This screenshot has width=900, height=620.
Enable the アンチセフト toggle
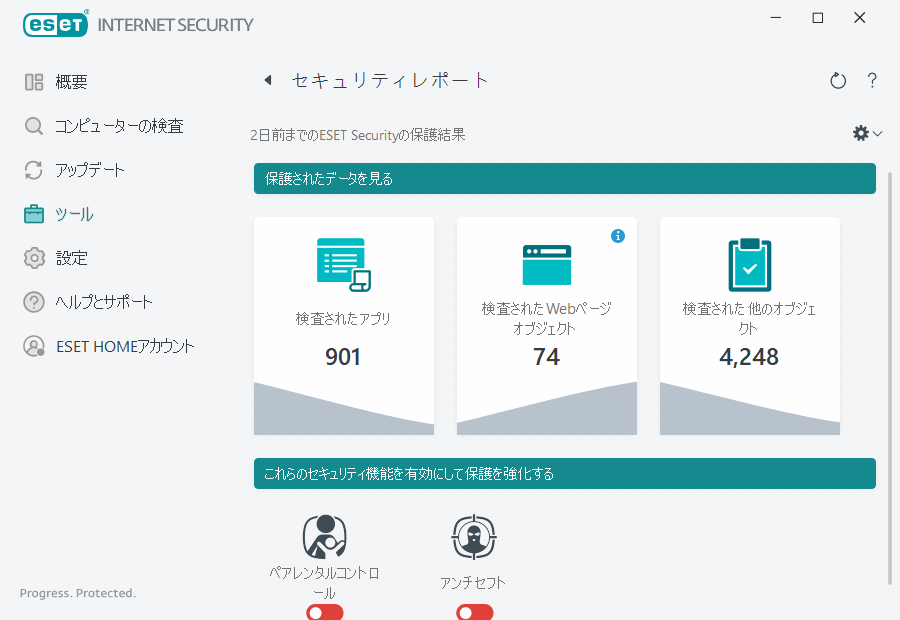(x=474, y=611)
